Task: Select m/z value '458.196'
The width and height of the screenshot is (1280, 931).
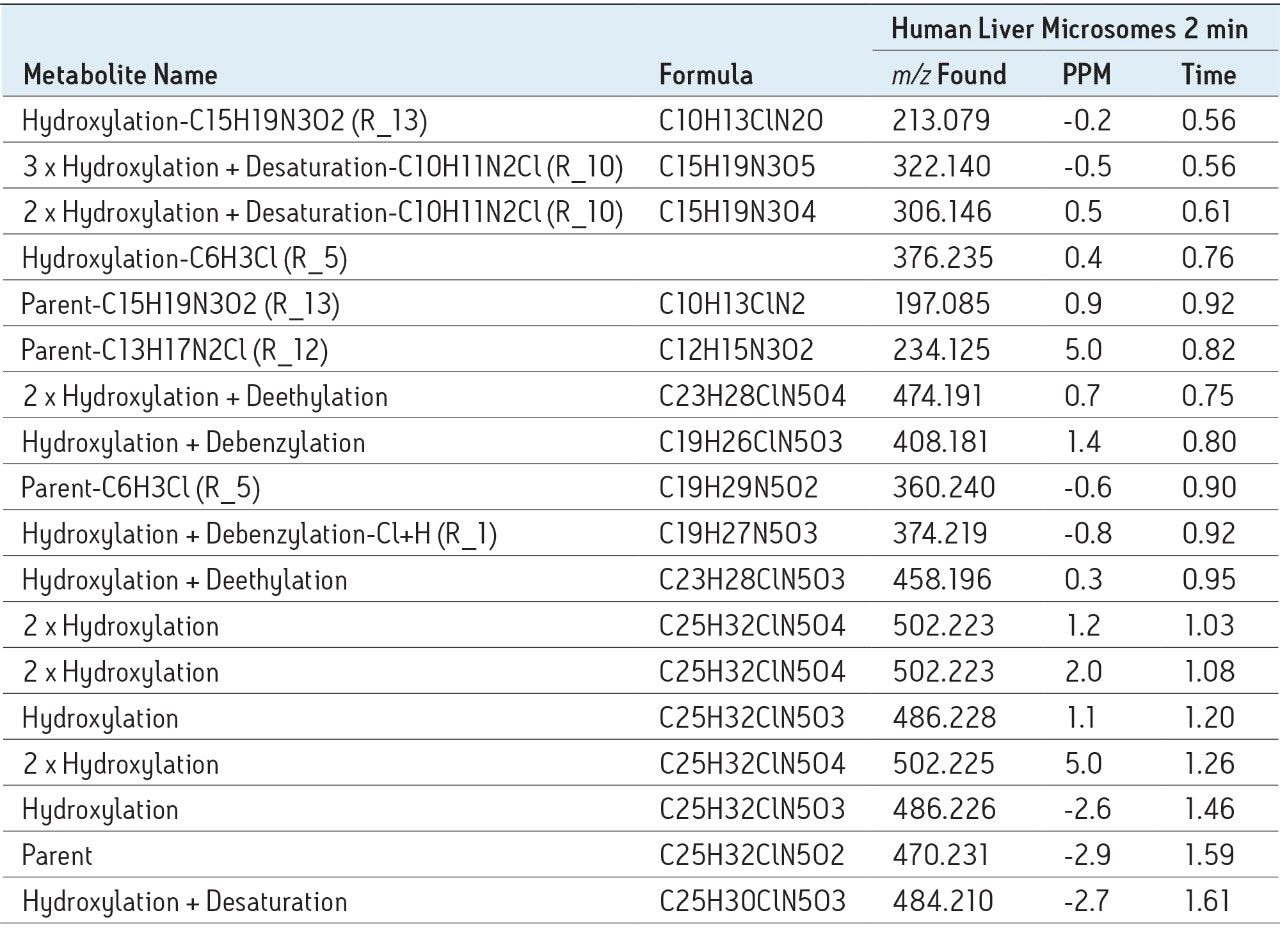Action: pyautogui.click(x=942, y=581)
